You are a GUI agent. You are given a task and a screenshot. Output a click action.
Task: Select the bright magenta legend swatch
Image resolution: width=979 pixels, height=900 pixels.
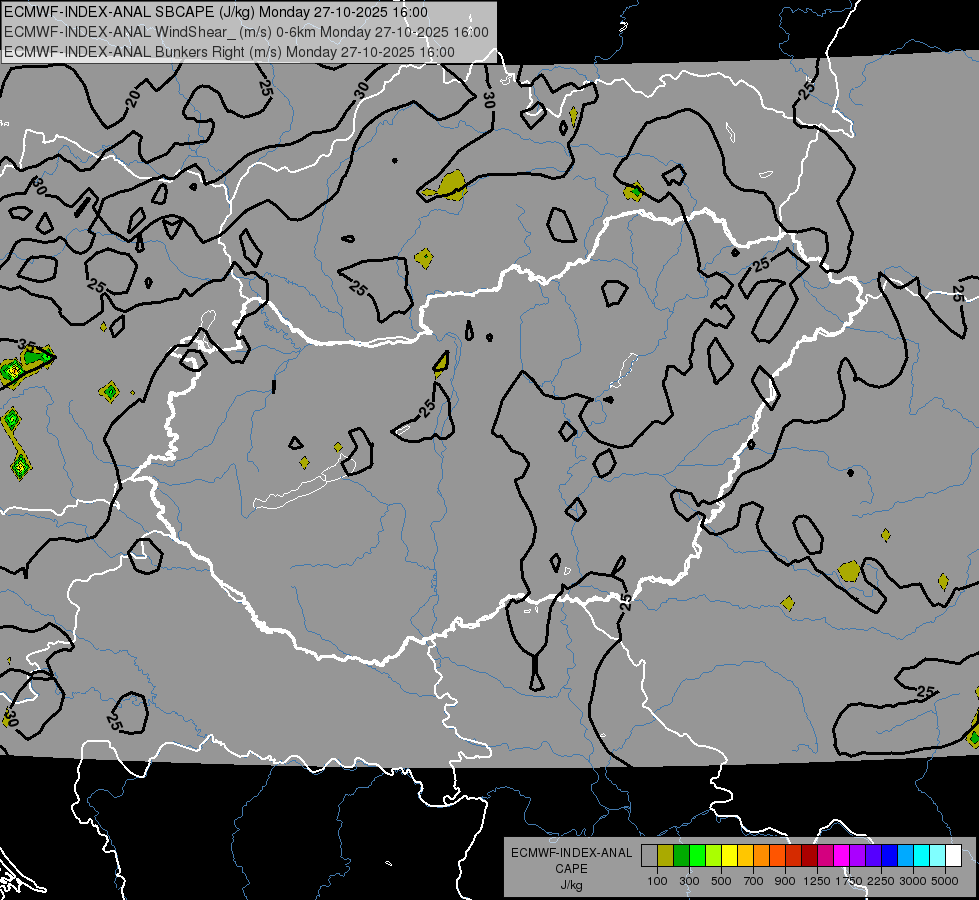[841, 856]
